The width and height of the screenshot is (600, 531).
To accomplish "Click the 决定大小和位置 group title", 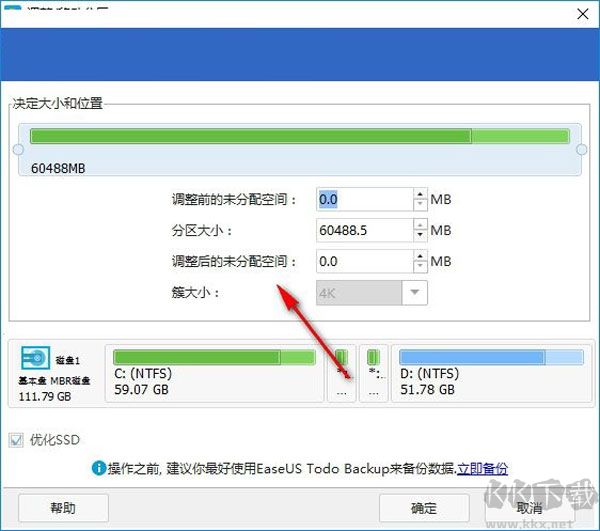I will (x=57, y=104).
